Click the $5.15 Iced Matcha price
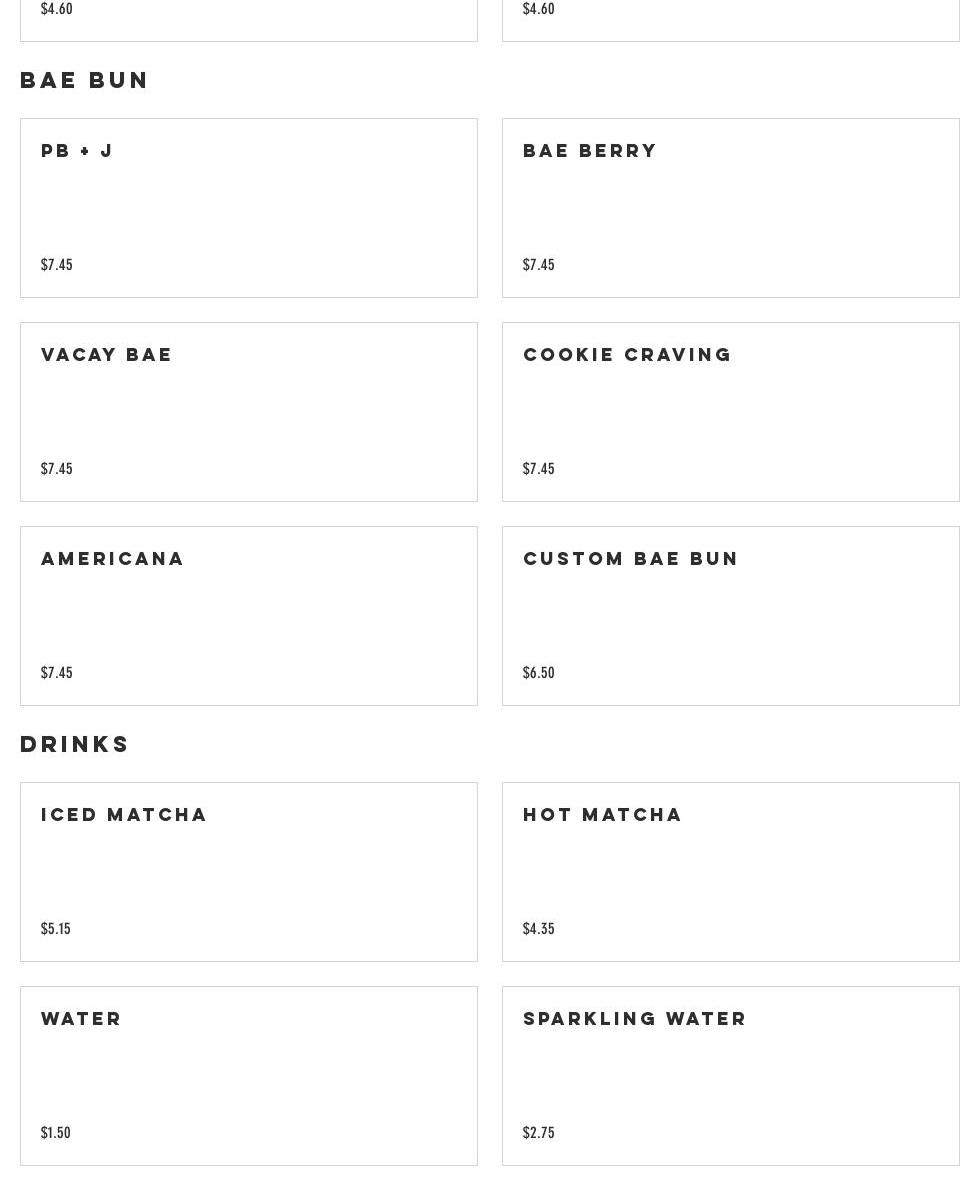This screenshot has height=1186, width=965. pyautogui.click(x=56, y=929)
